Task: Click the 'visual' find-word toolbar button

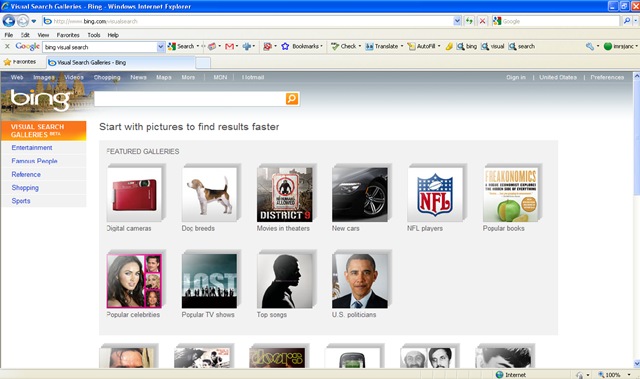Action: tap(493, 47)
